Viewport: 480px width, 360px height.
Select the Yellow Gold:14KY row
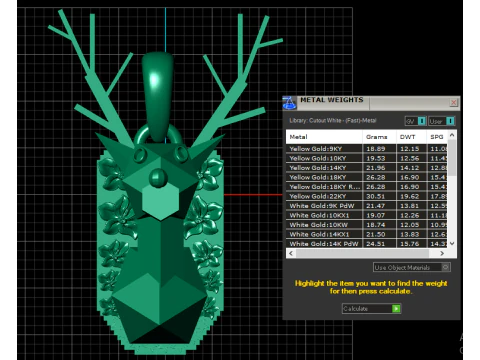tap(367, 168)
